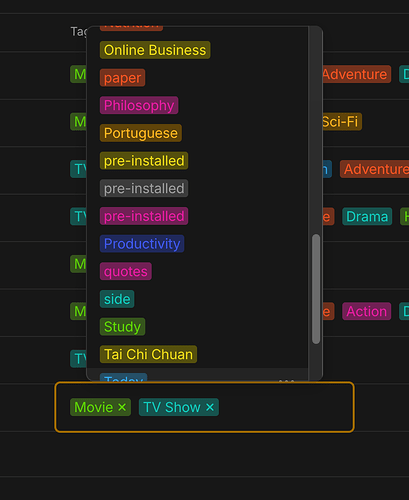Viewport: 409px width, 500px height.
Task: Select the Portuguese tag option
Action: click(x=141, y=133)
